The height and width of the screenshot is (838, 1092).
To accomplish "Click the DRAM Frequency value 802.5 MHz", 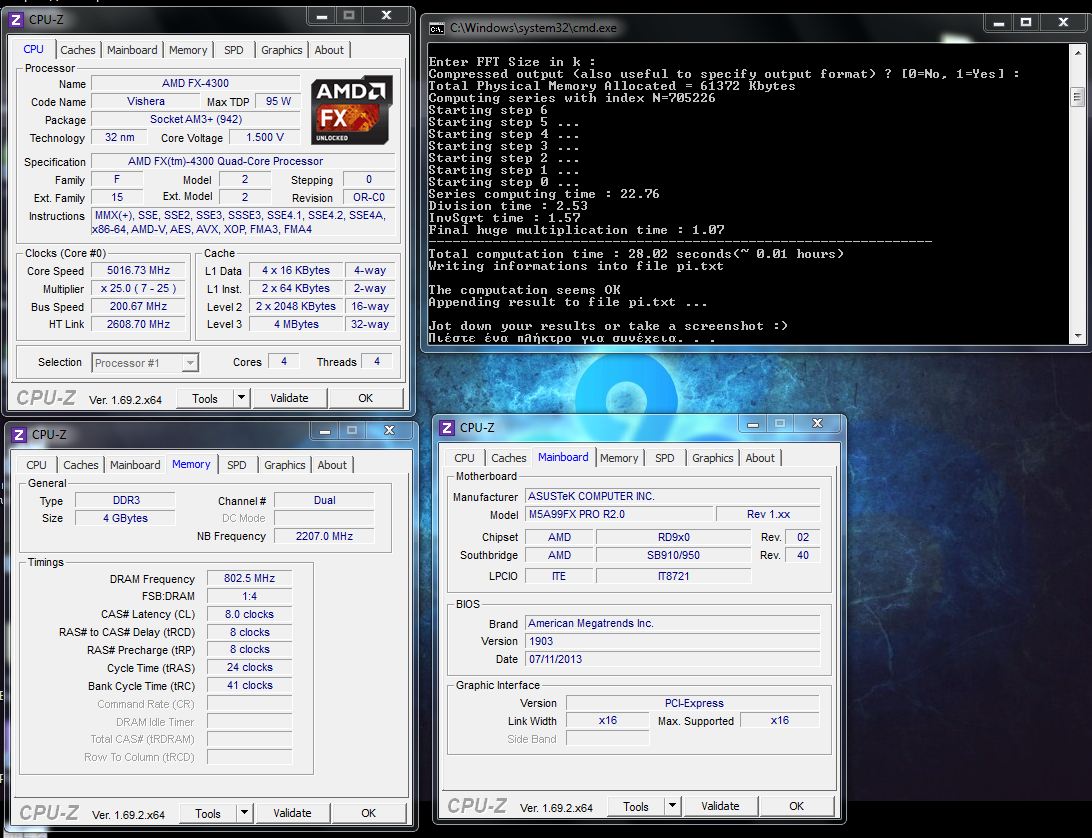I will 249,578.
